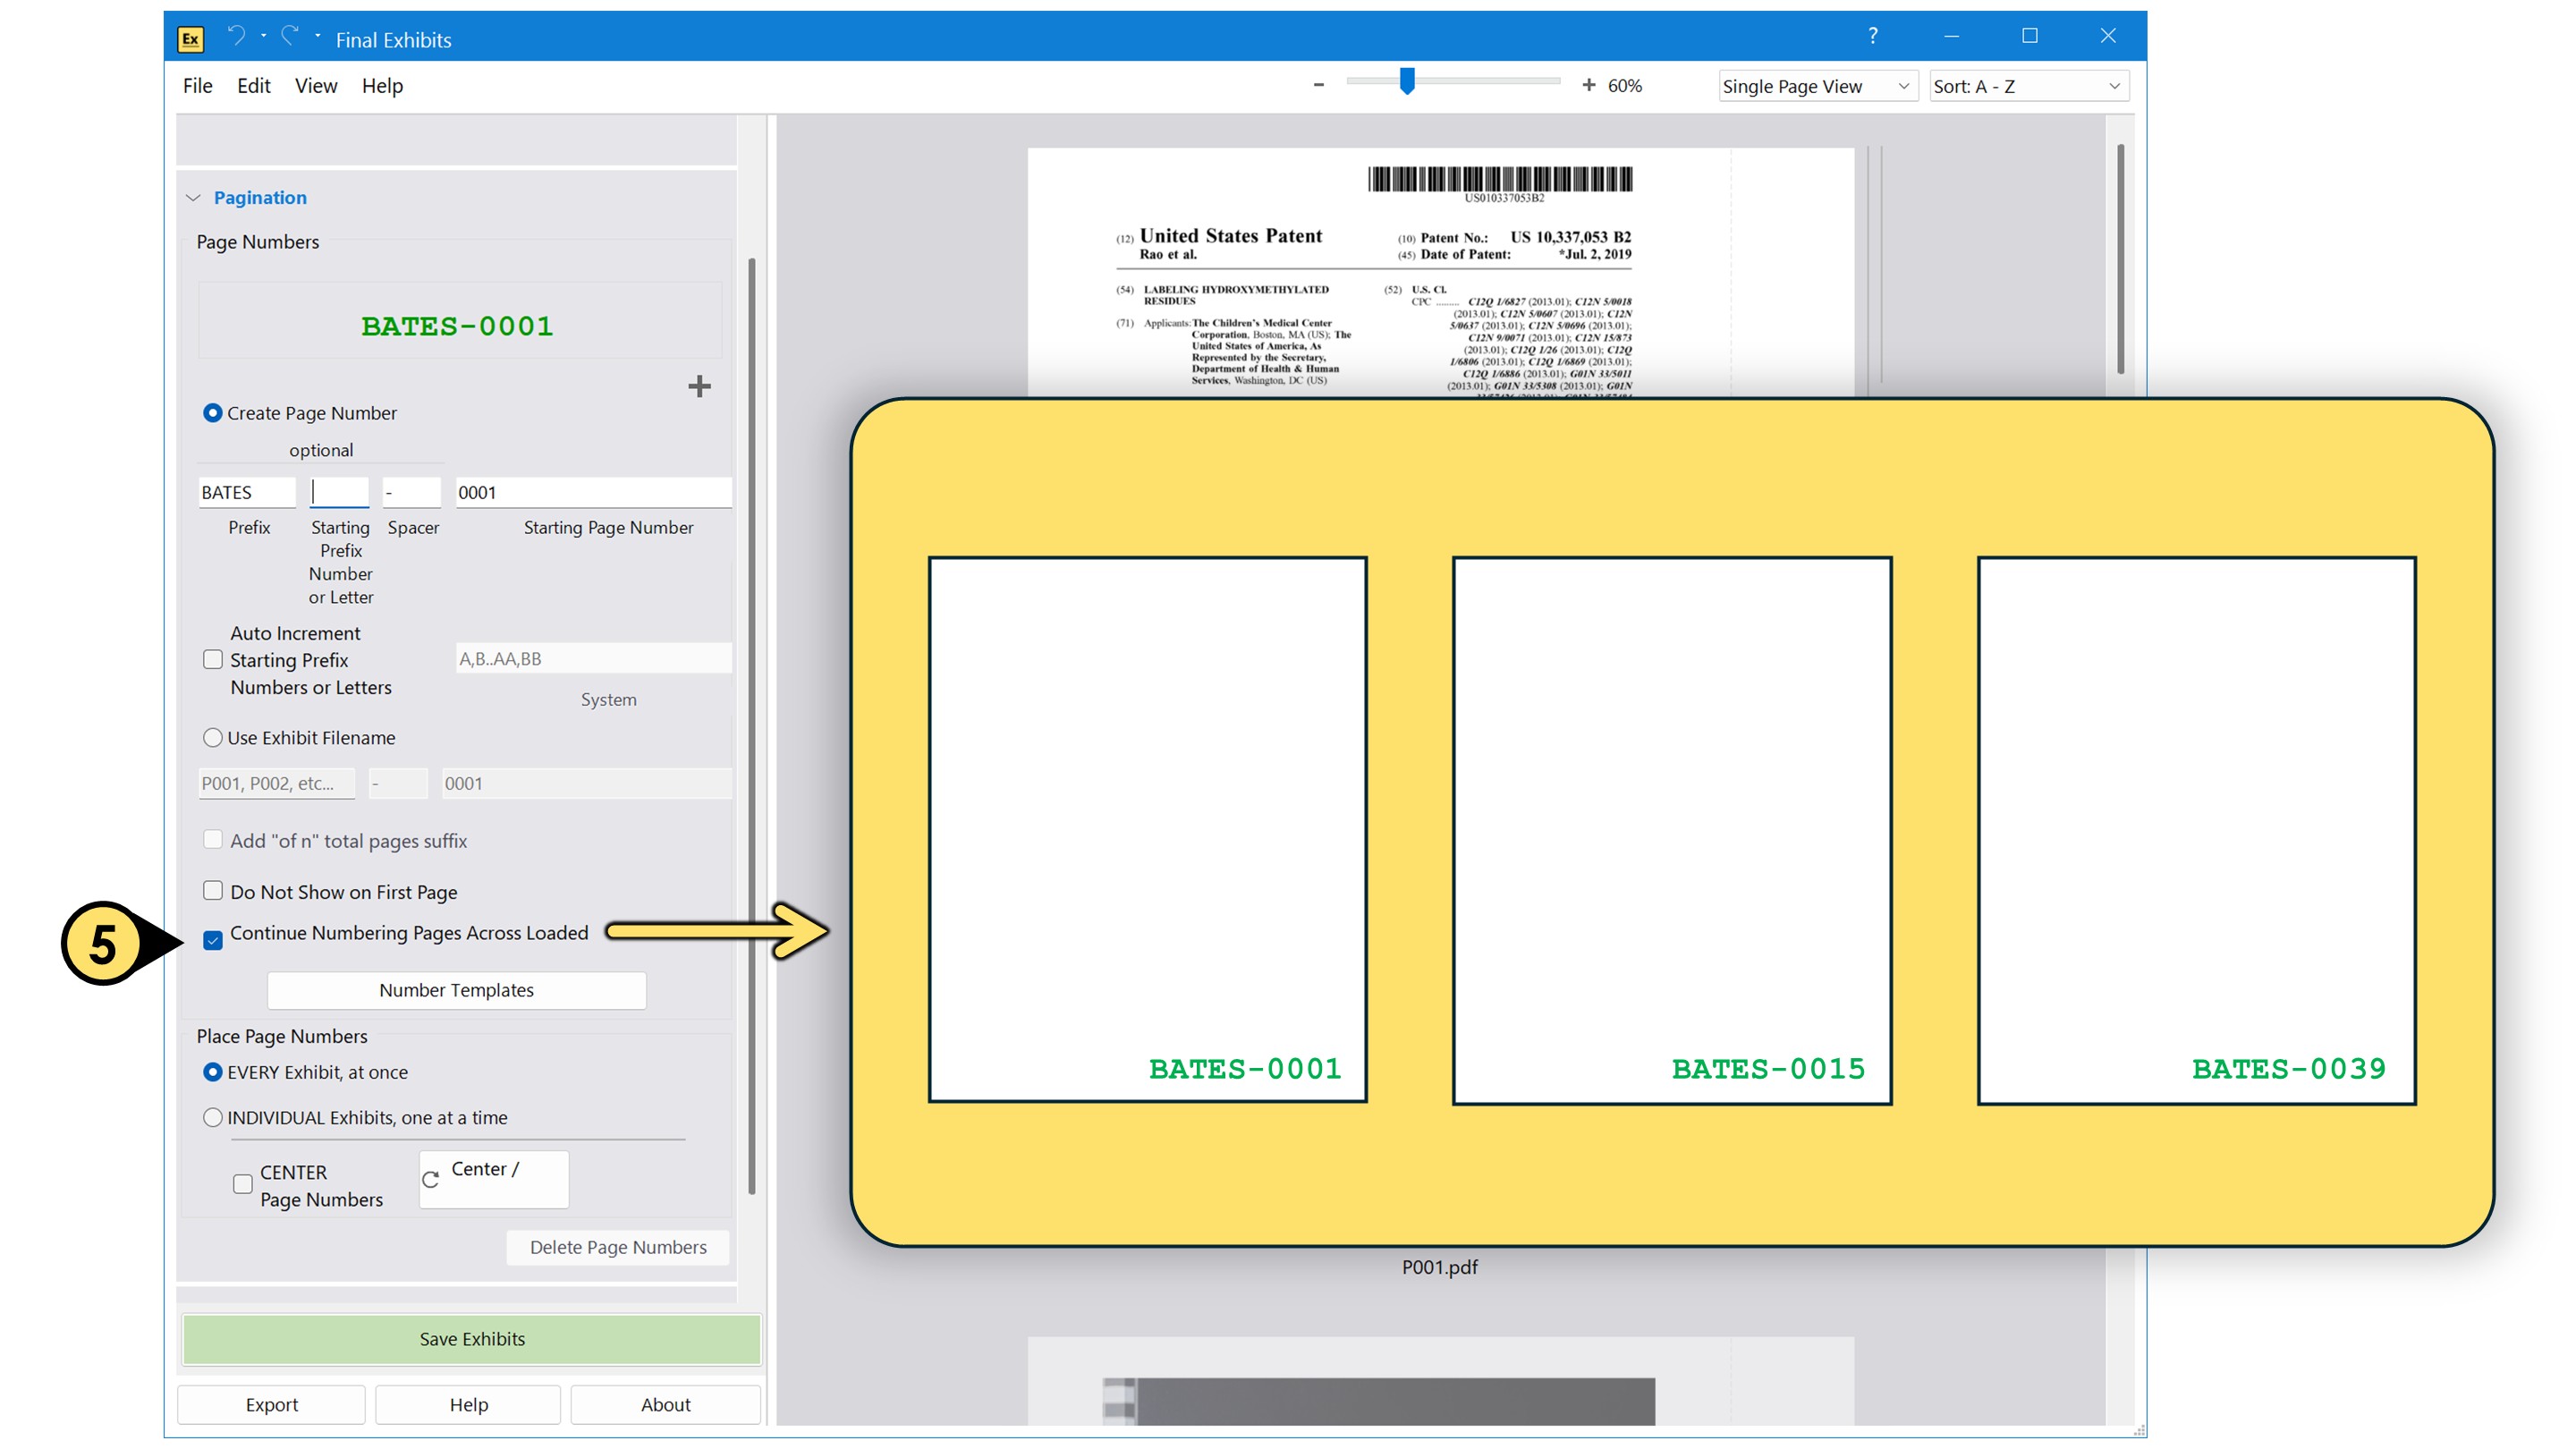The width and height of the screenshot is (2576, 1449).
Task: Open the Single Page View dropdown
Action: (1816, 86)
